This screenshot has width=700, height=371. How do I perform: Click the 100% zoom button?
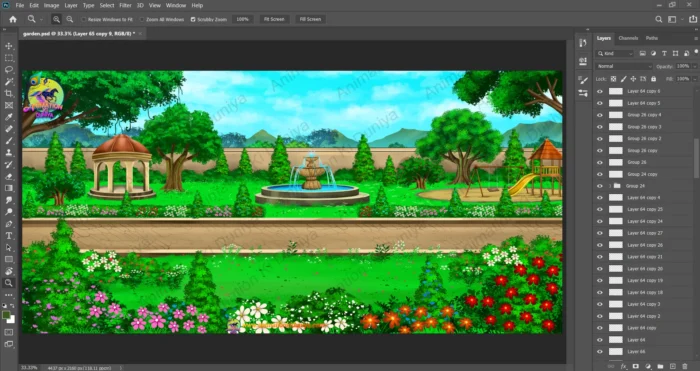click(242, 19)
